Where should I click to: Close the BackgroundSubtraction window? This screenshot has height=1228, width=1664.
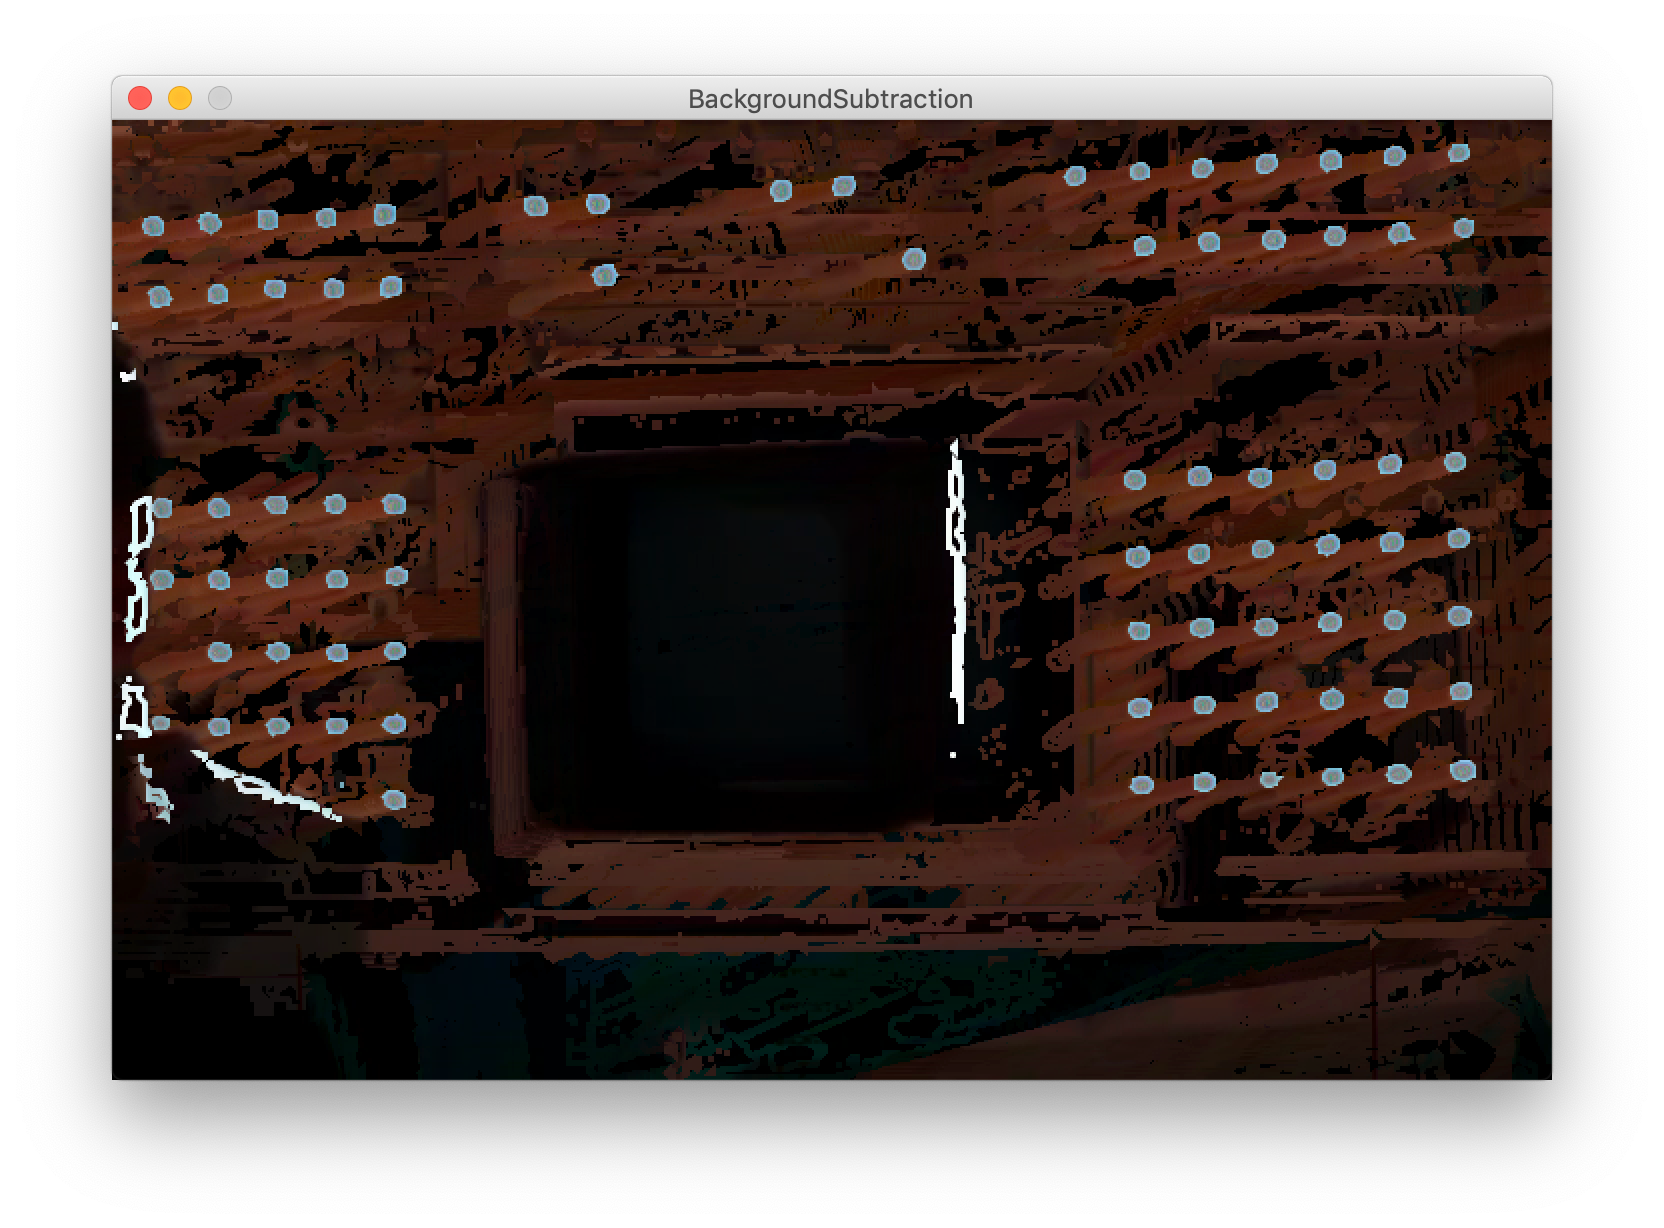click(x=140, y=98)
